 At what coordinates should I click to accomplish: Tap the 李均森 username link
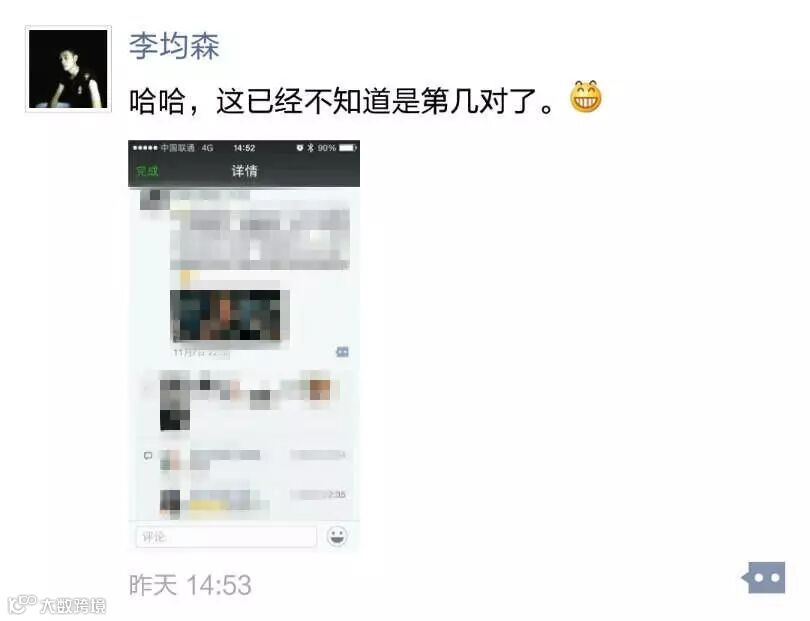(174, 46)
